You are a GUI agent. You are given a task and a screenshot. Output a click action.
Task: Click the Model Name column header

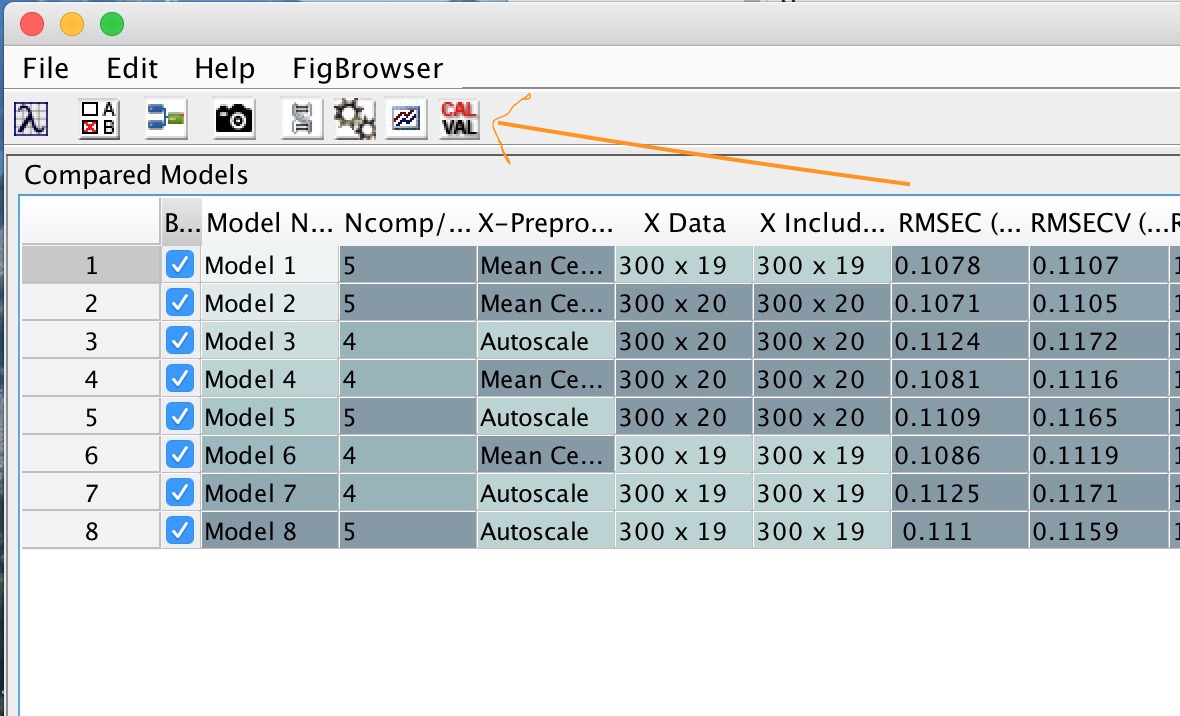pos(269,223)
